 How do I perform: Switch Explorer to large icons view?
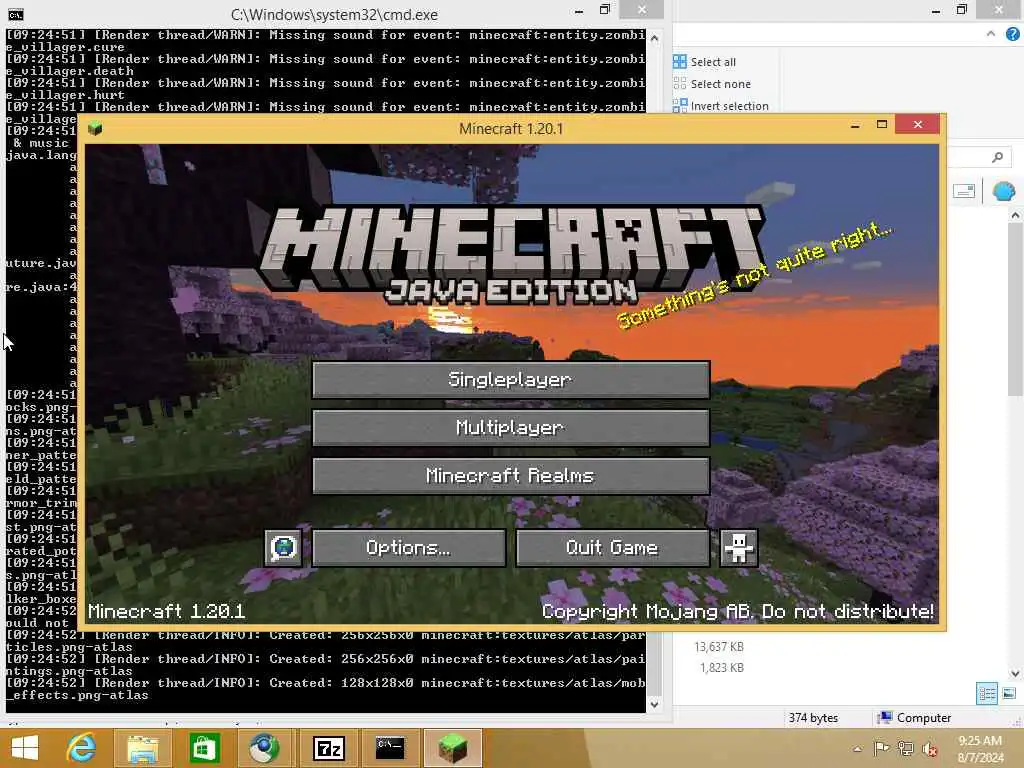coord(1009,693)
